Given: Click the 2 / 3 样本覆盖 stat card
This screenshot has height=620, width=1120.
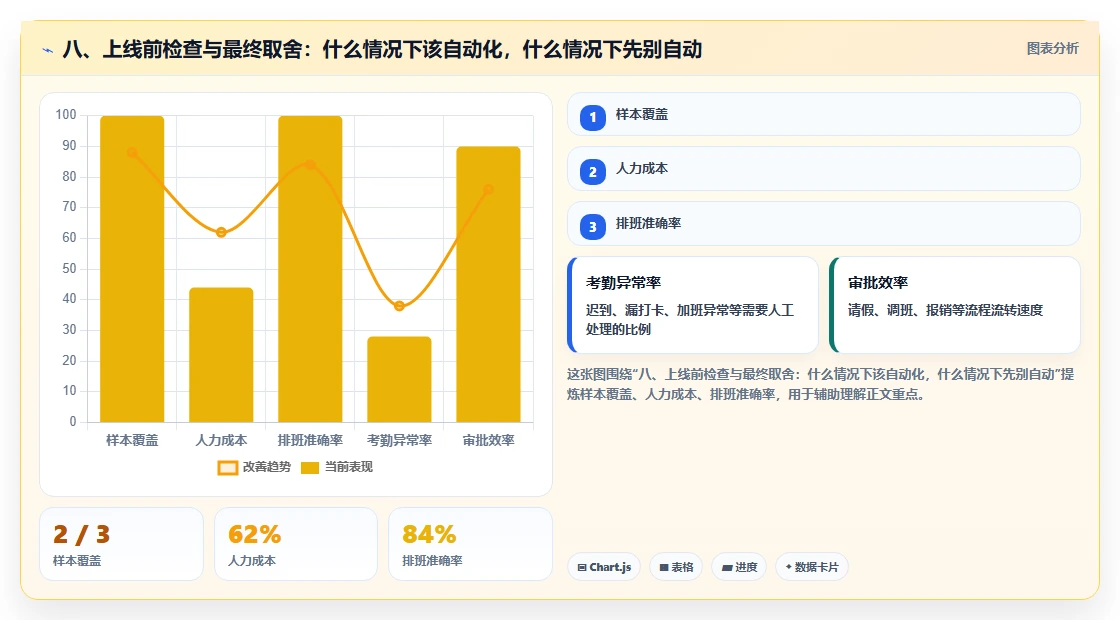Looking at the screenshot, I should click(121, 544).
